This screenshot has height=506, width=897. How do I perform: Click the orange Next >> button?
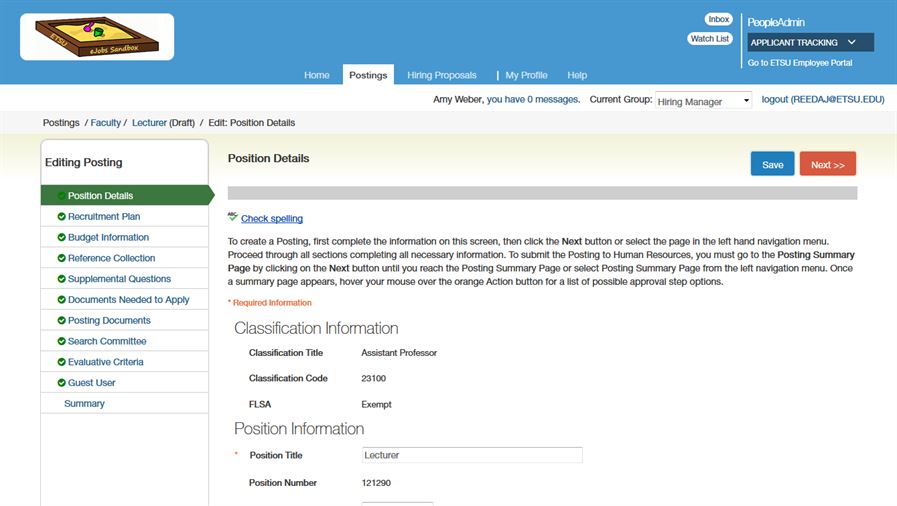pos(827,164)
